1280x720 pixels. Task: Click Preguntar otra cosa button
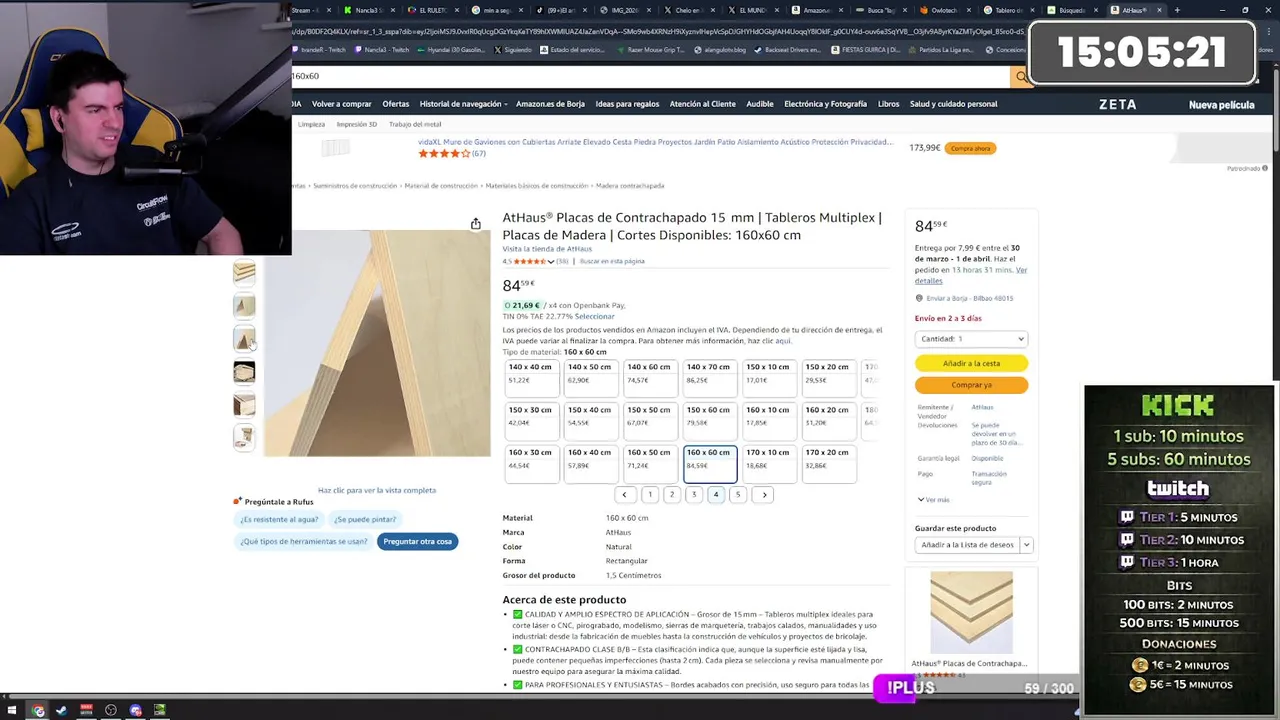pos(418,541)
